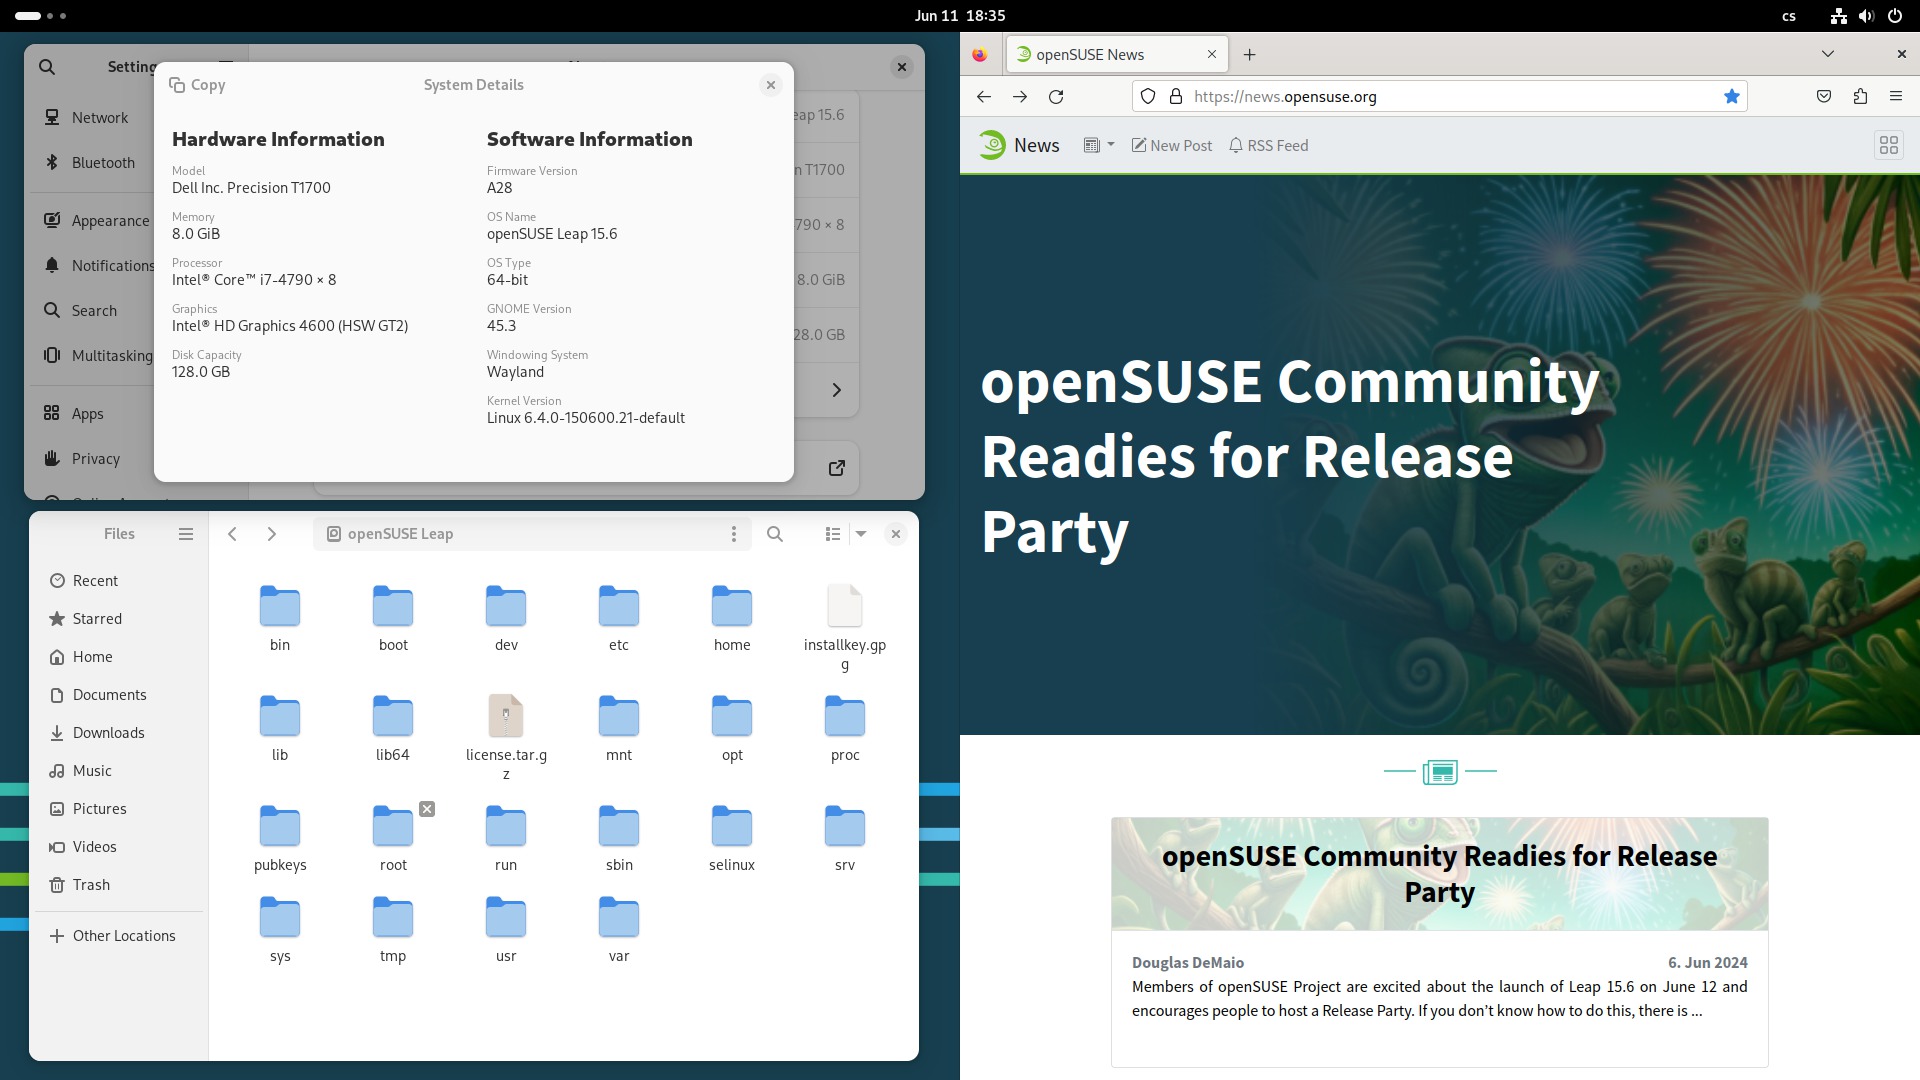Toggle list view in Files
Screen dimensions: 1920x1080
832,534
